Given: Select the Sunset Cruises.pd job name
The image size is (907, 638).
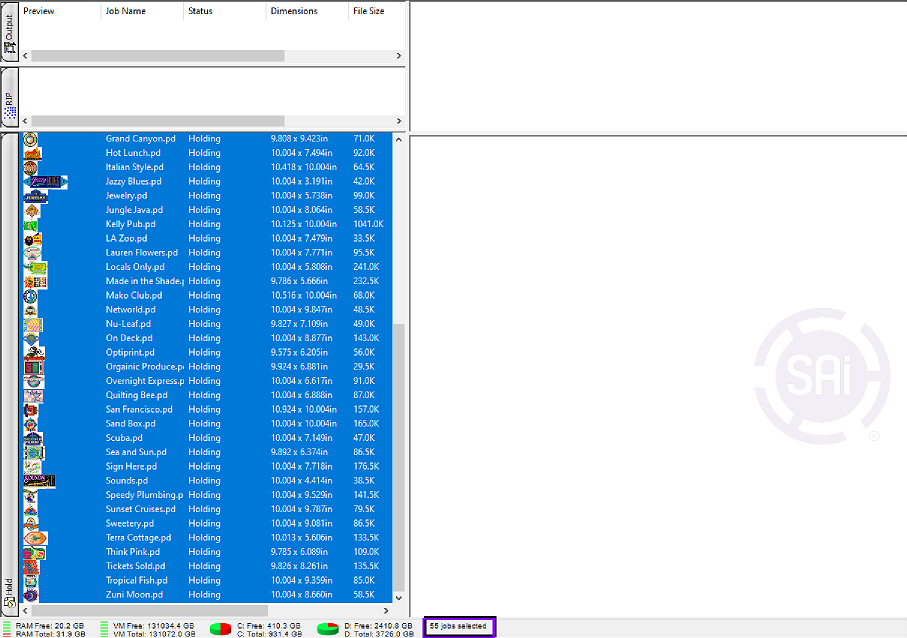Looking at the screenshot, I should coord(141,509).
